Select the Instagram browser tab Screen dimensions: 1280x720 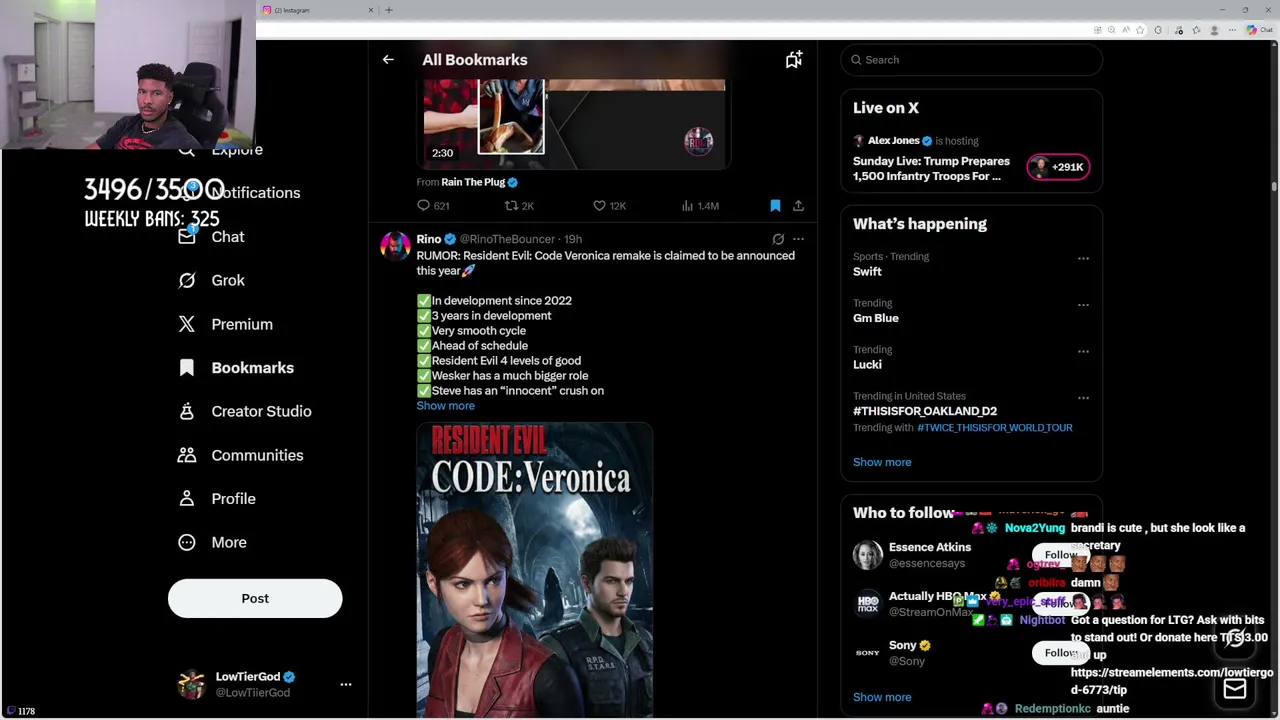point(318,10)
